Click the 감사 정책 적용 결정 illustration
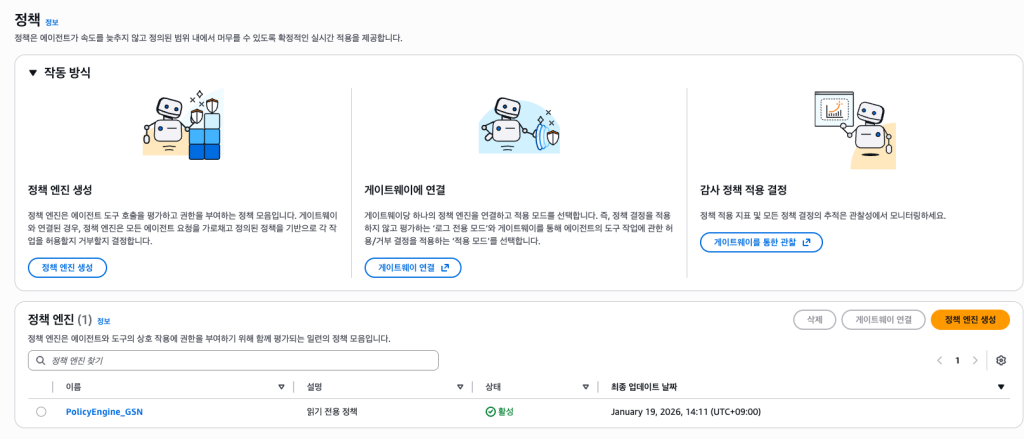Screen dimensions: 1024x439 (853, 125)
